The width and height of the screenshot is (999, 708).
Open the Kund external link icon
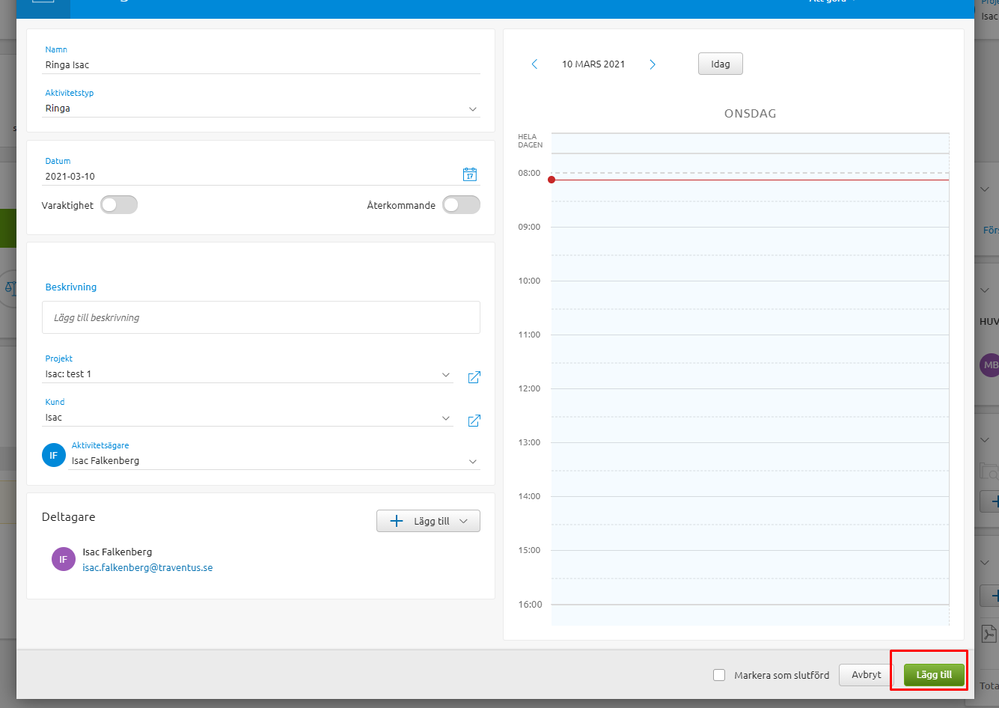click(x=474, y=421)
